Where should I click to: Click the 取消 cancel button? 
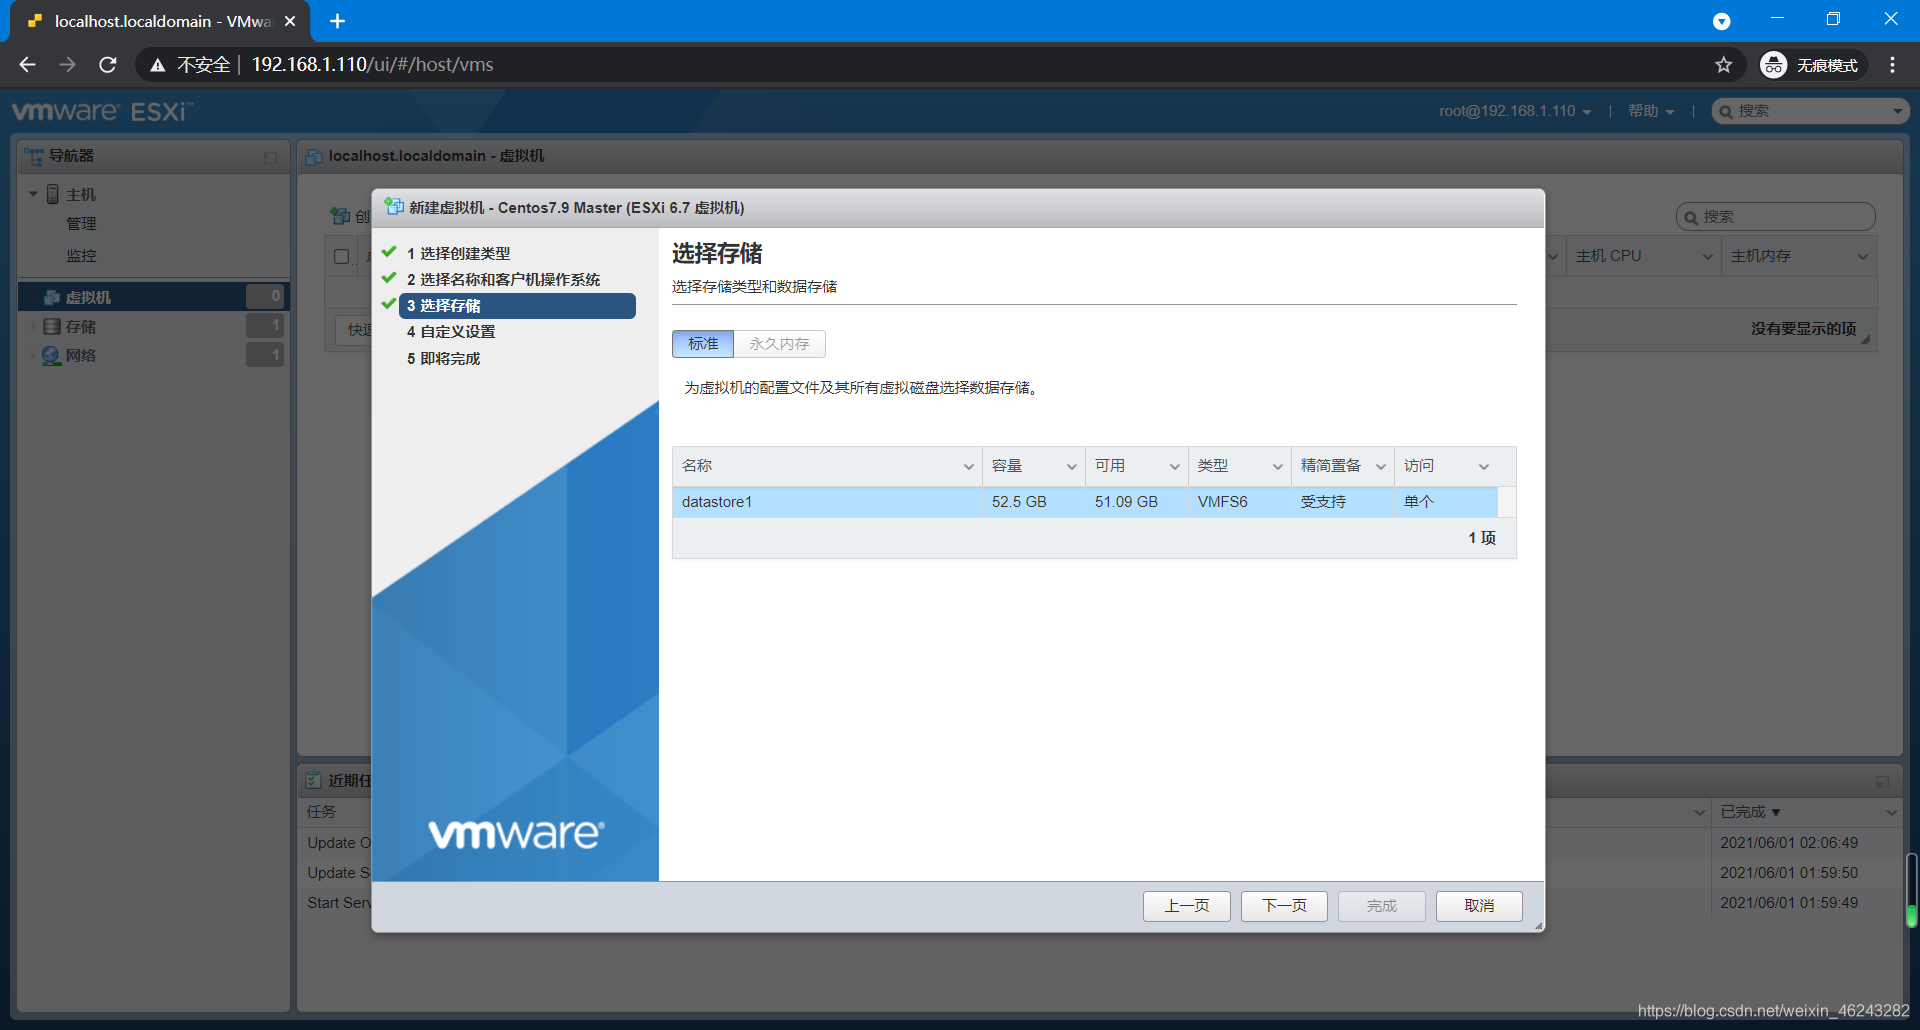(x=1479, y=906)
